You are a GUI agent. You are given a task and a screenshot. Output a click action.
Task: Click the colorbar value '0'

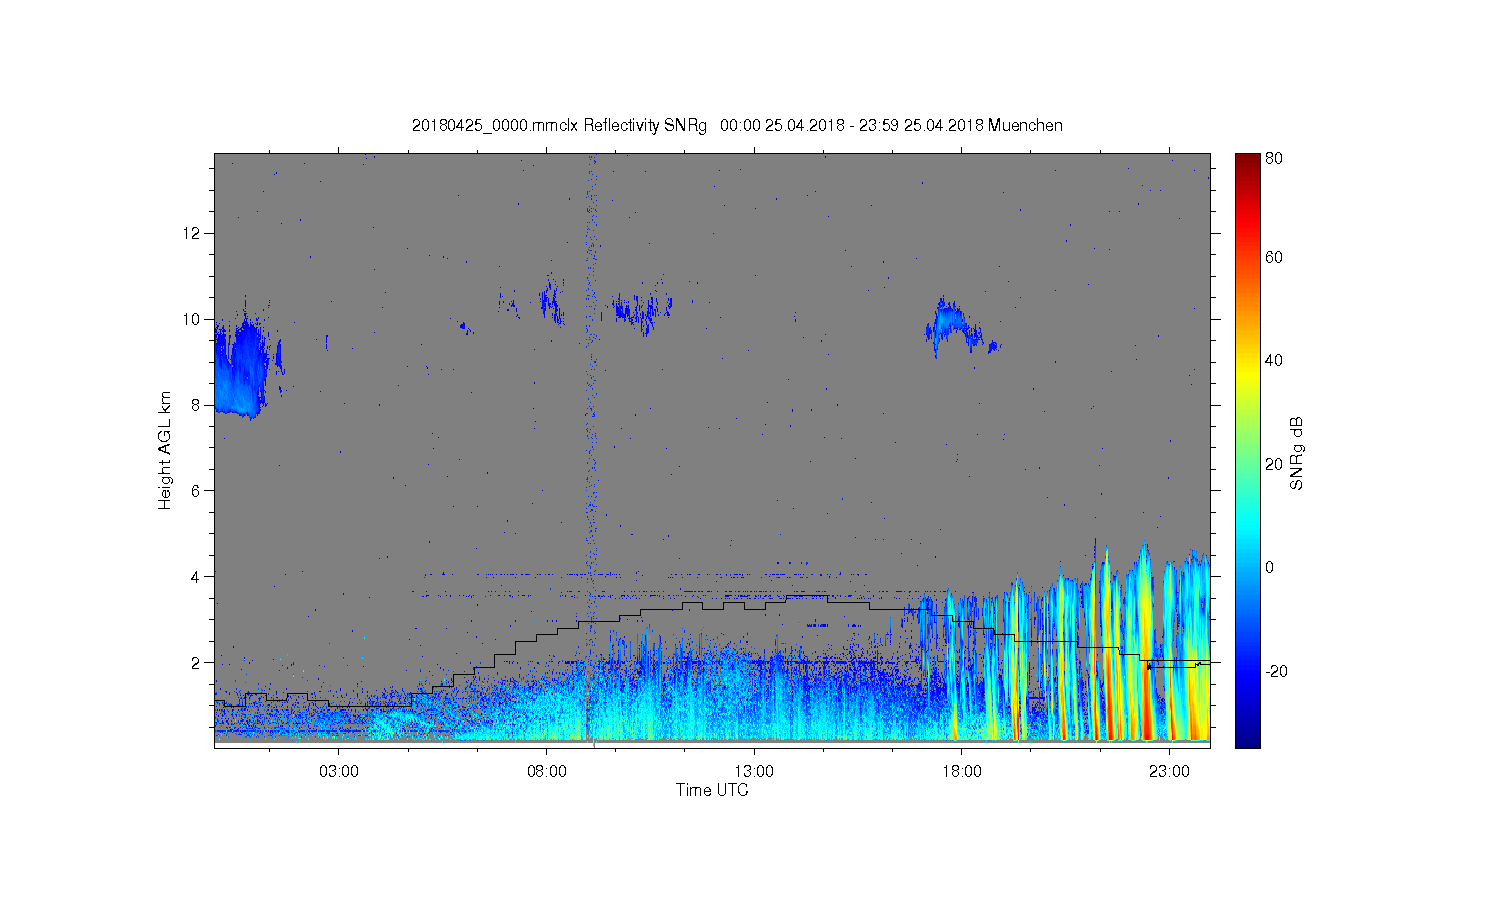tap(1270, 568)
